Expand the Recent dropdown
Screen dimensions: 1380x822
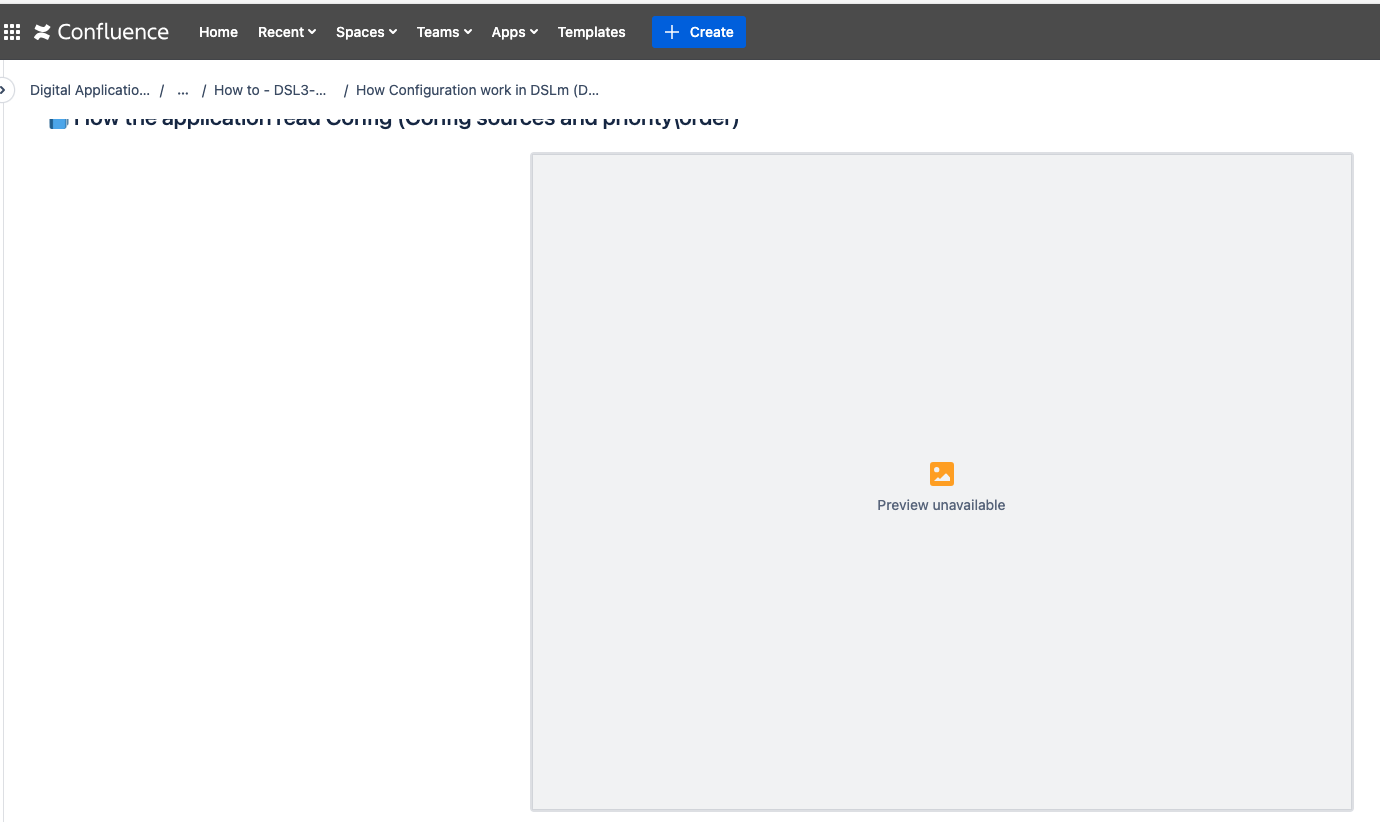point(287,32)
